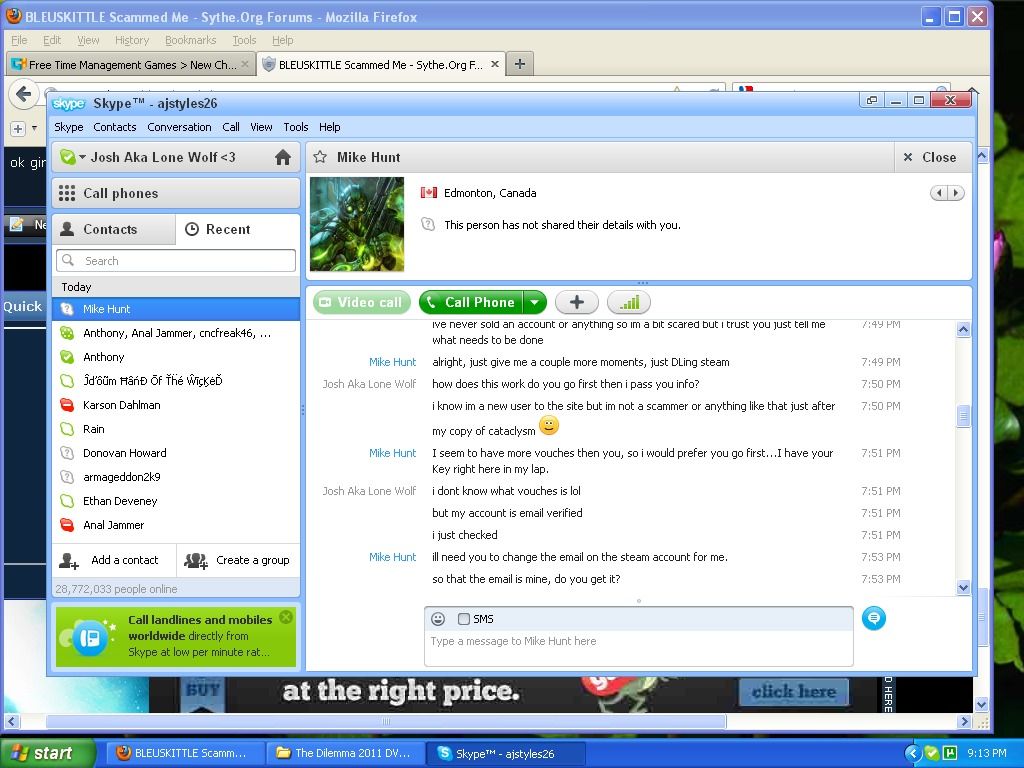Screen dimensions: 1024x768
Task: Click the Firefox horizontal scrollbar
Action: point(385,722)
